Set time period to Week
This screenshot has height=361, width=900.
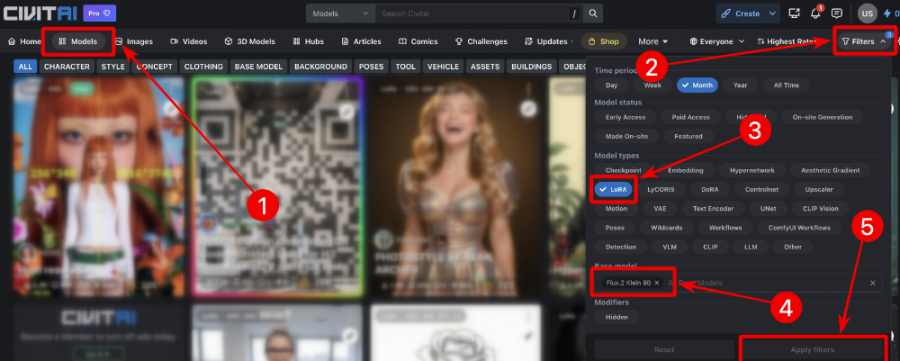click(x=653, y=85)
